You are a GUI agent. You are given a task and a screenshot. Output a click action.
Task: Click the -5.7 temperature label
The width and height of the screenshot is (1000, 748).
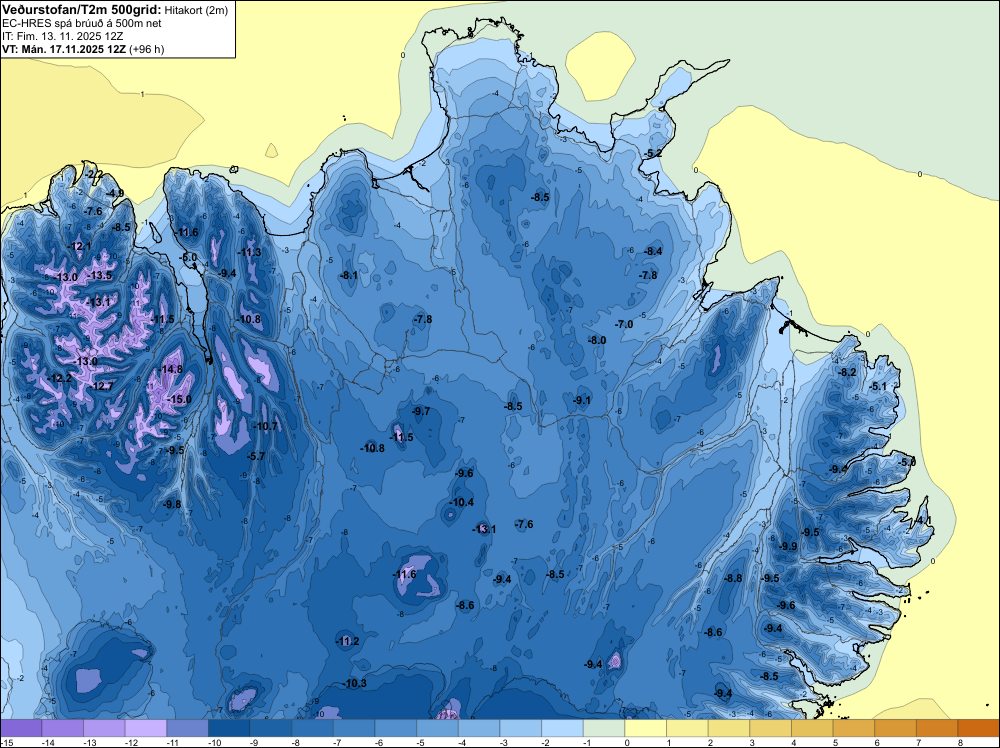256,456
